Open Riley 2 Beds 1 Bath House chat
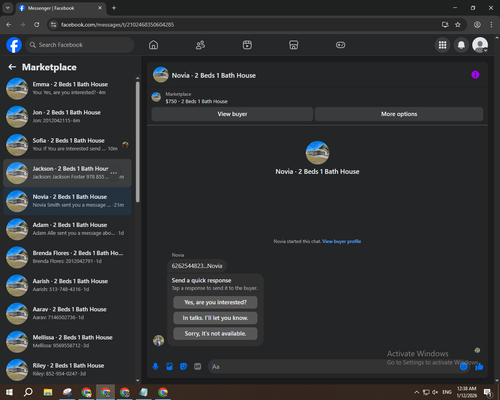 pos(68,370)
